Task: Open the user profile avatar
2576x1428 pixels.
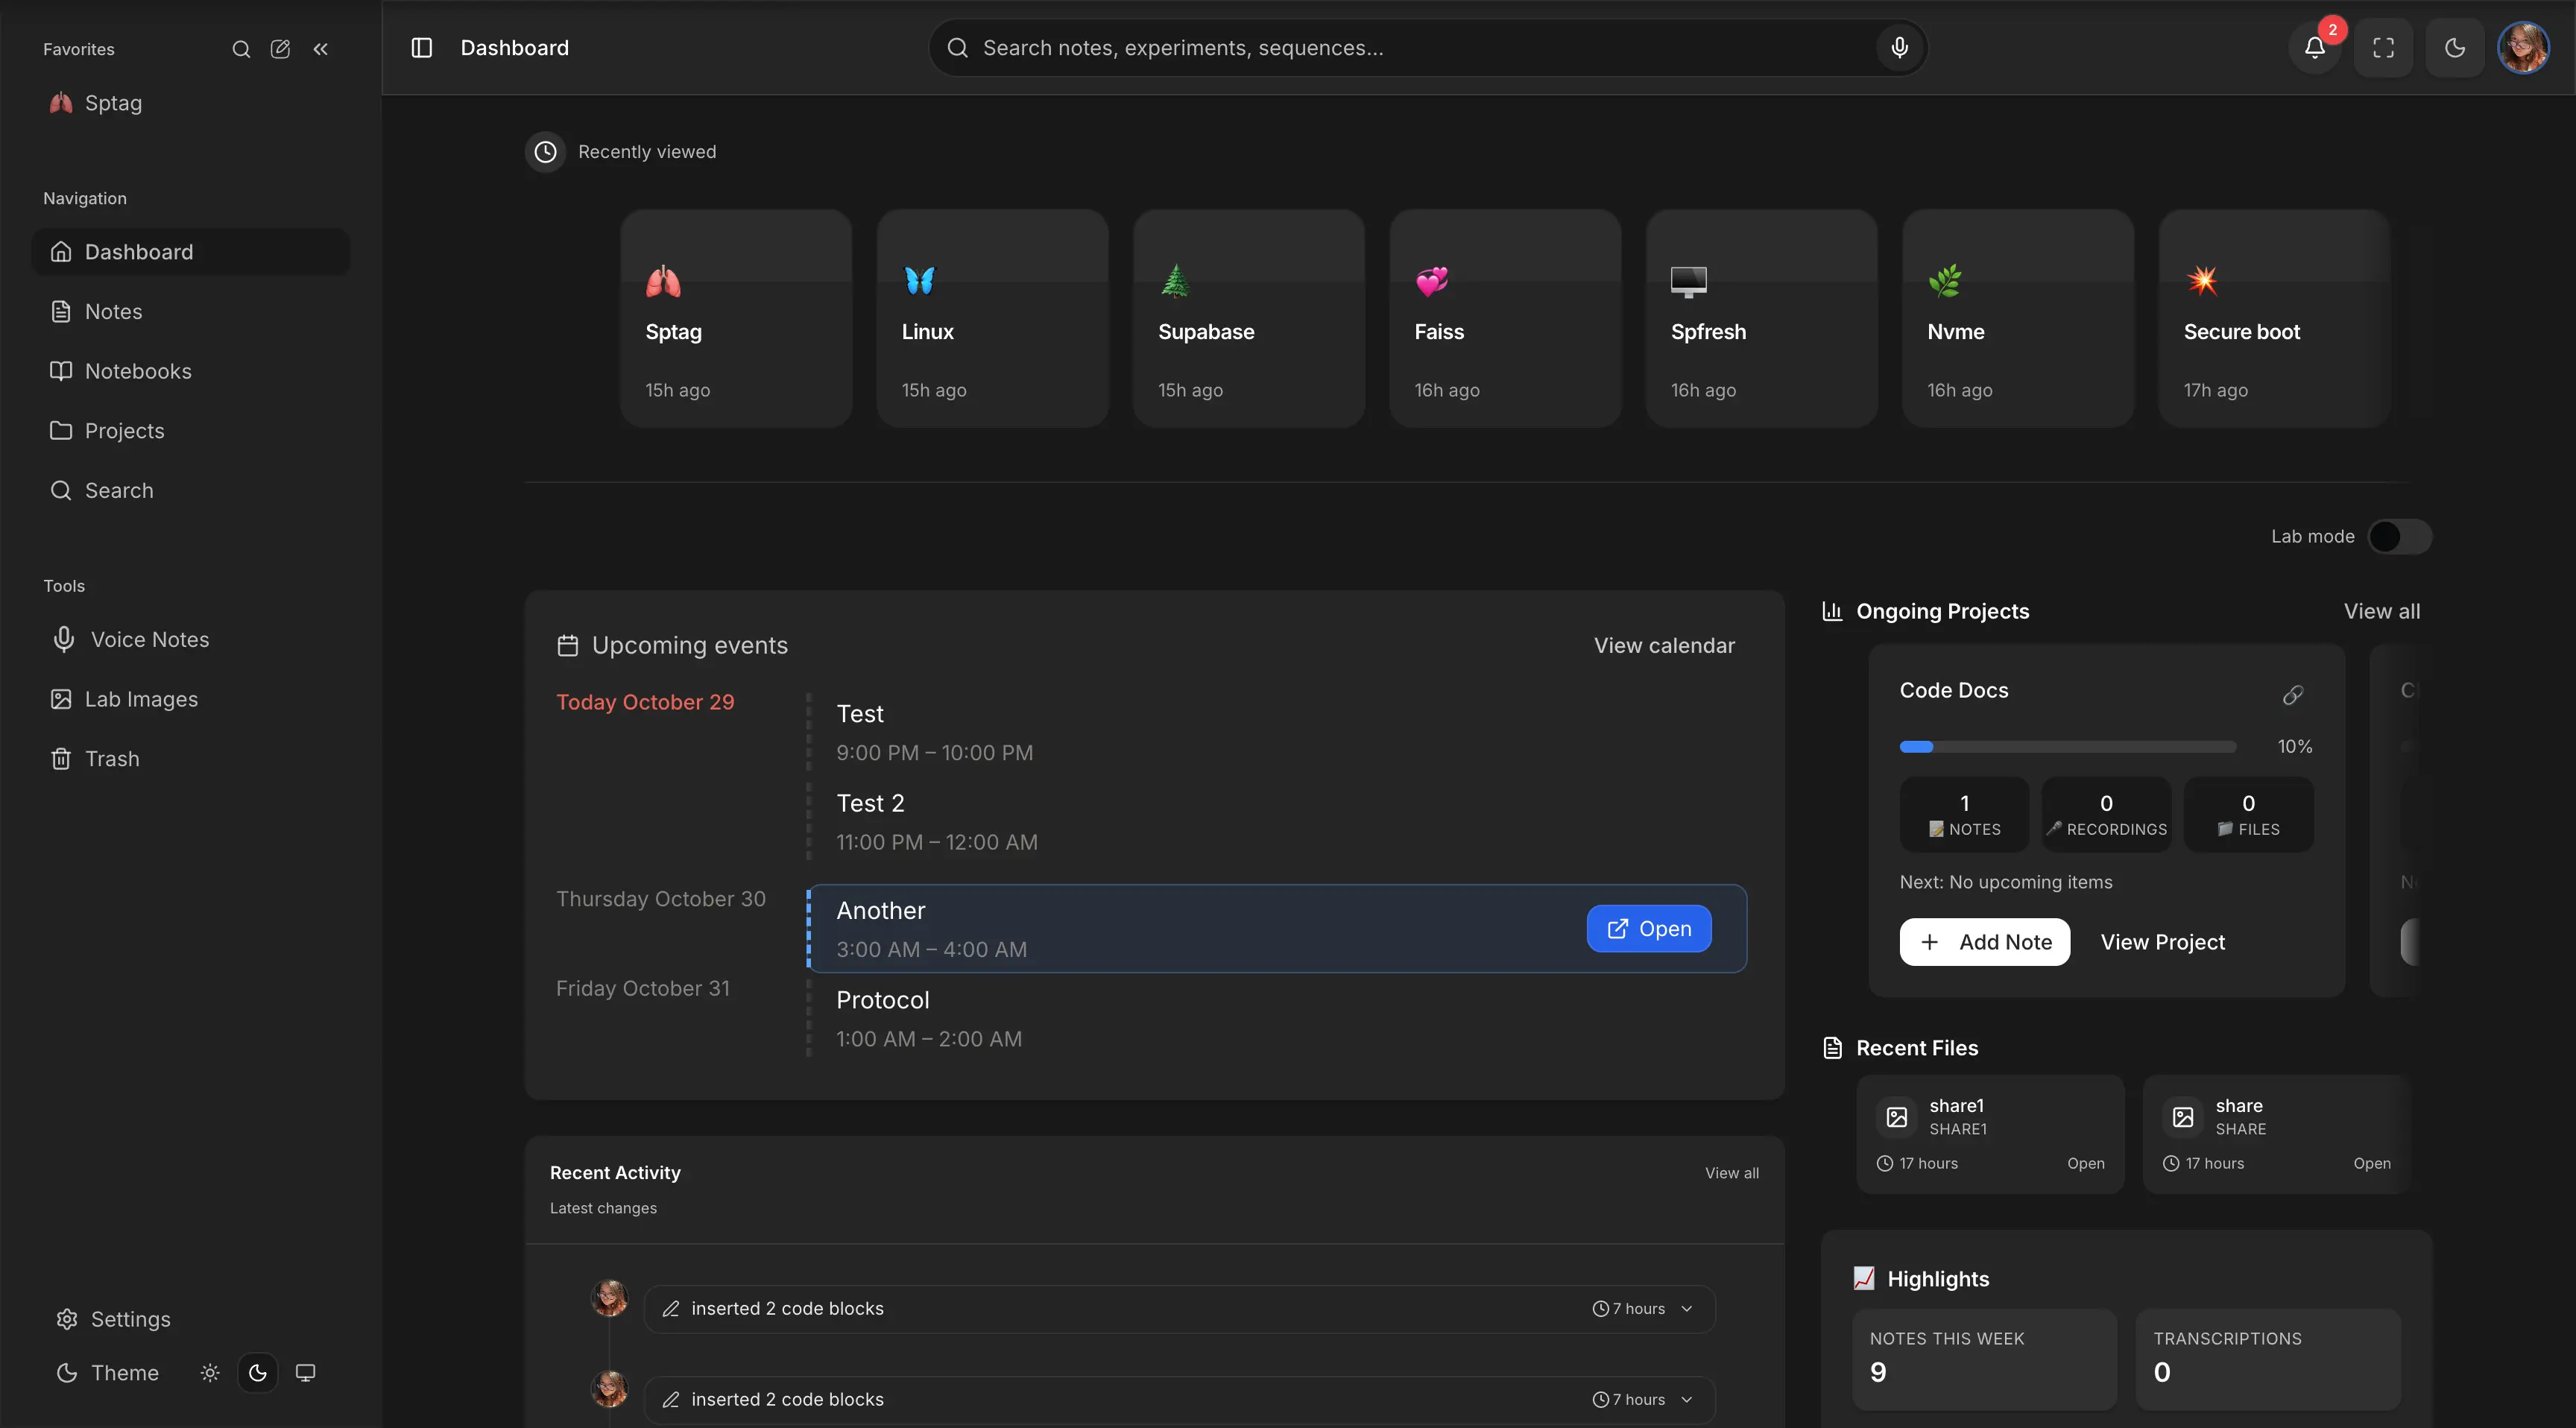Action: pyautogui.click(x=2522, y=48)
